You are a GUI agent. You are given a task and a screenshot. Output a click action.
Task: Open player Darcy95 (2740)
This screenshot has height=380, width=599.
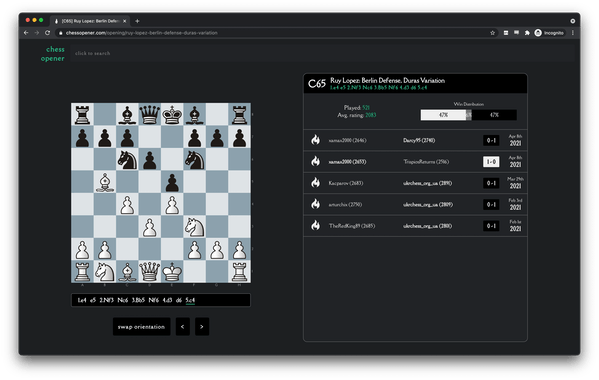[419, 140]
